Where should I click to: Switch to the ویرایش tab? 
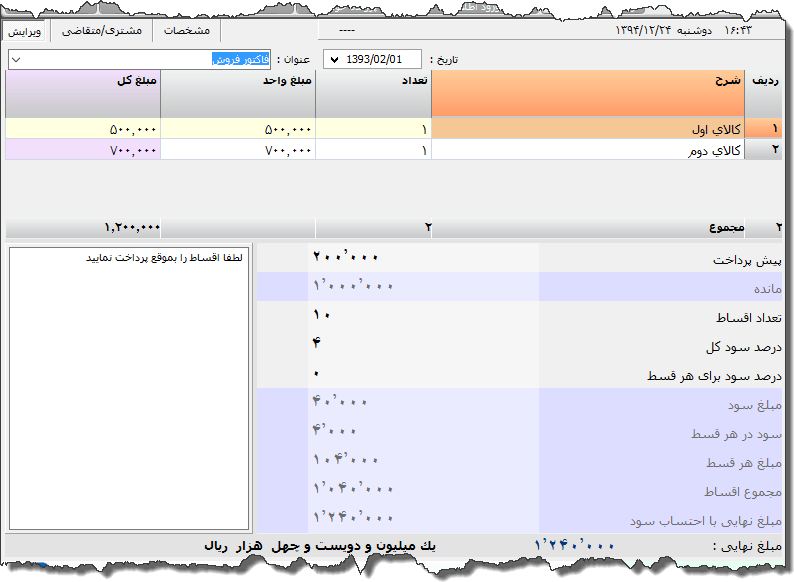[x=26, y=31]
